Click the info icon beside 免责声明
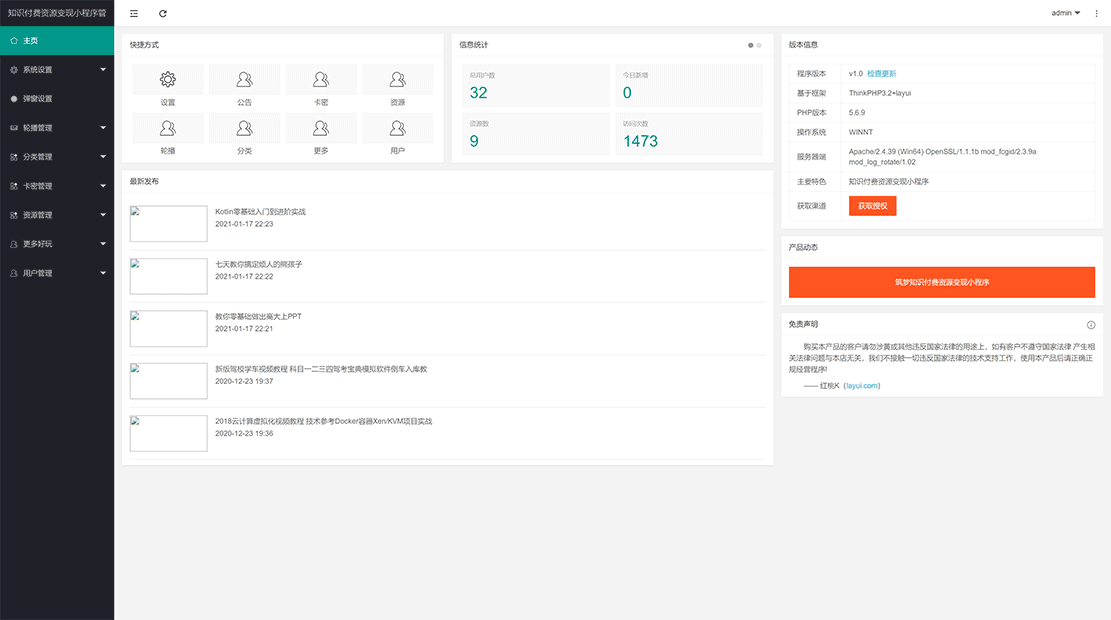Screen dimensions: 1111x620 1091,325
